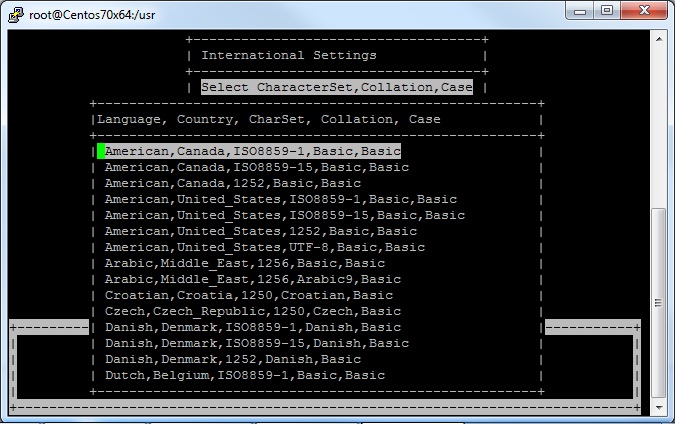Screen dimensions: 675x424
Task: Select American,United_States,1252,Basic,Basic entry
Action: (x=260, y=232)
